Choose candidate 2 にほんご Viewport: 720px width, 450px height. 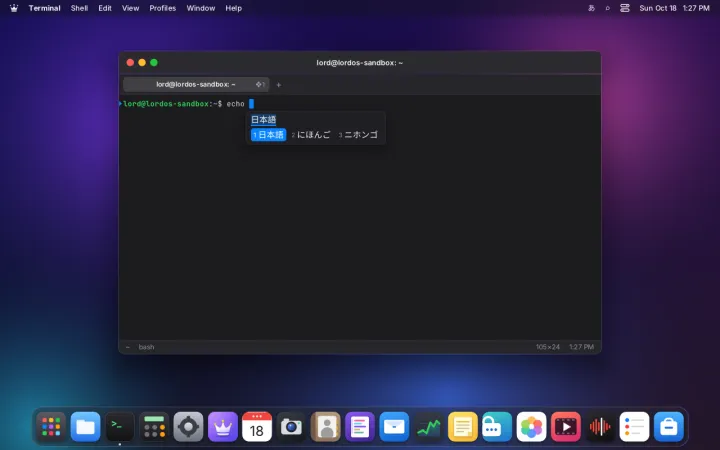tap(311, 135)
